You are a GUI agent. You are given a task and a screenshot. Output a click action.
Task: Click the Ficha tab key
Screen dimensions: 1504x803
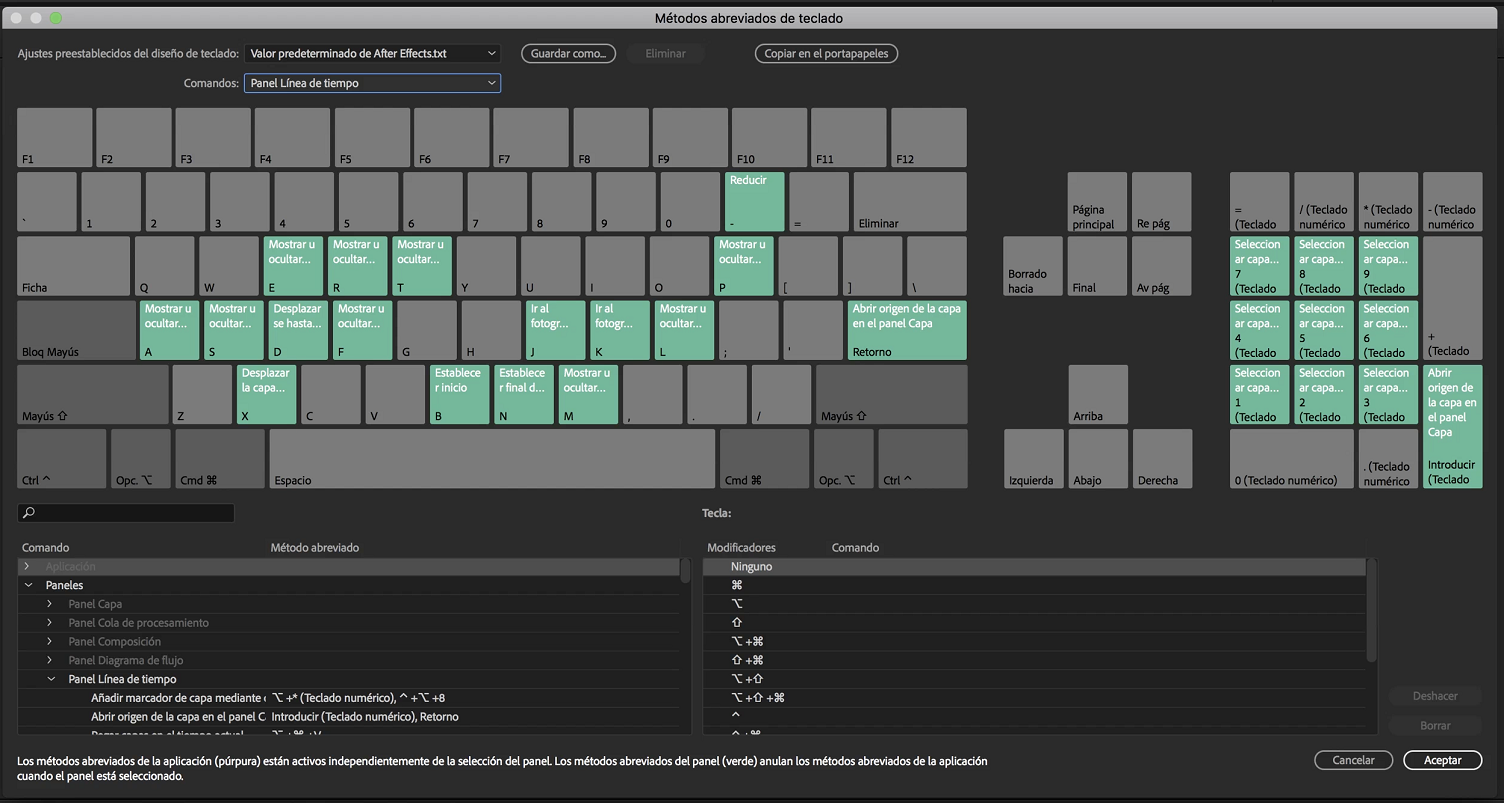pyautogui.click(x=74, y=266)
